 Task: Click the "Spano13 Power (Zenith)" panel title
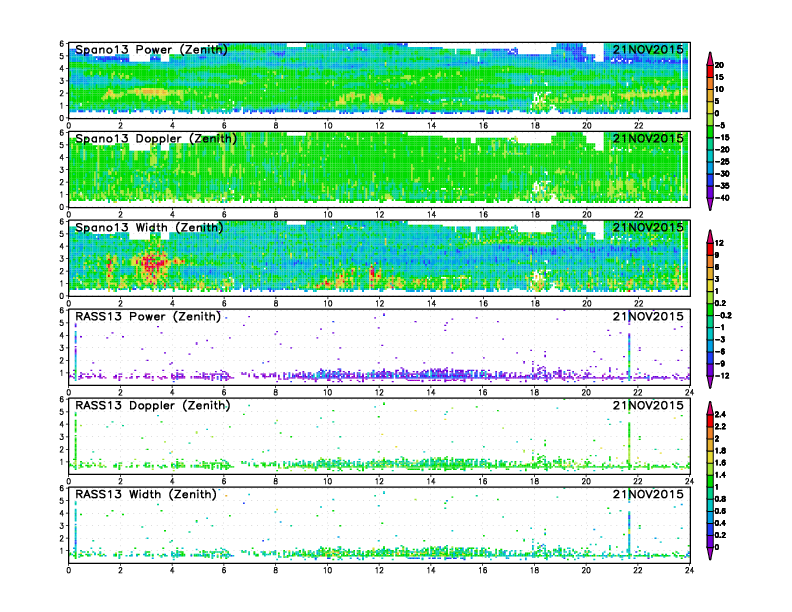coord(151,49)
